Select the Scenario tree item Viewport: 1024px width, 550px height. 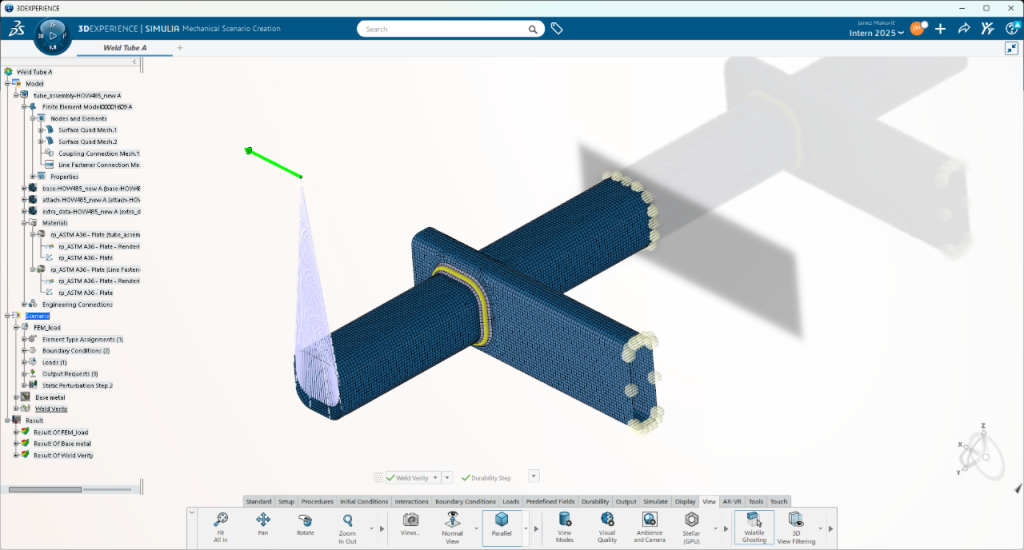(37, 316)
